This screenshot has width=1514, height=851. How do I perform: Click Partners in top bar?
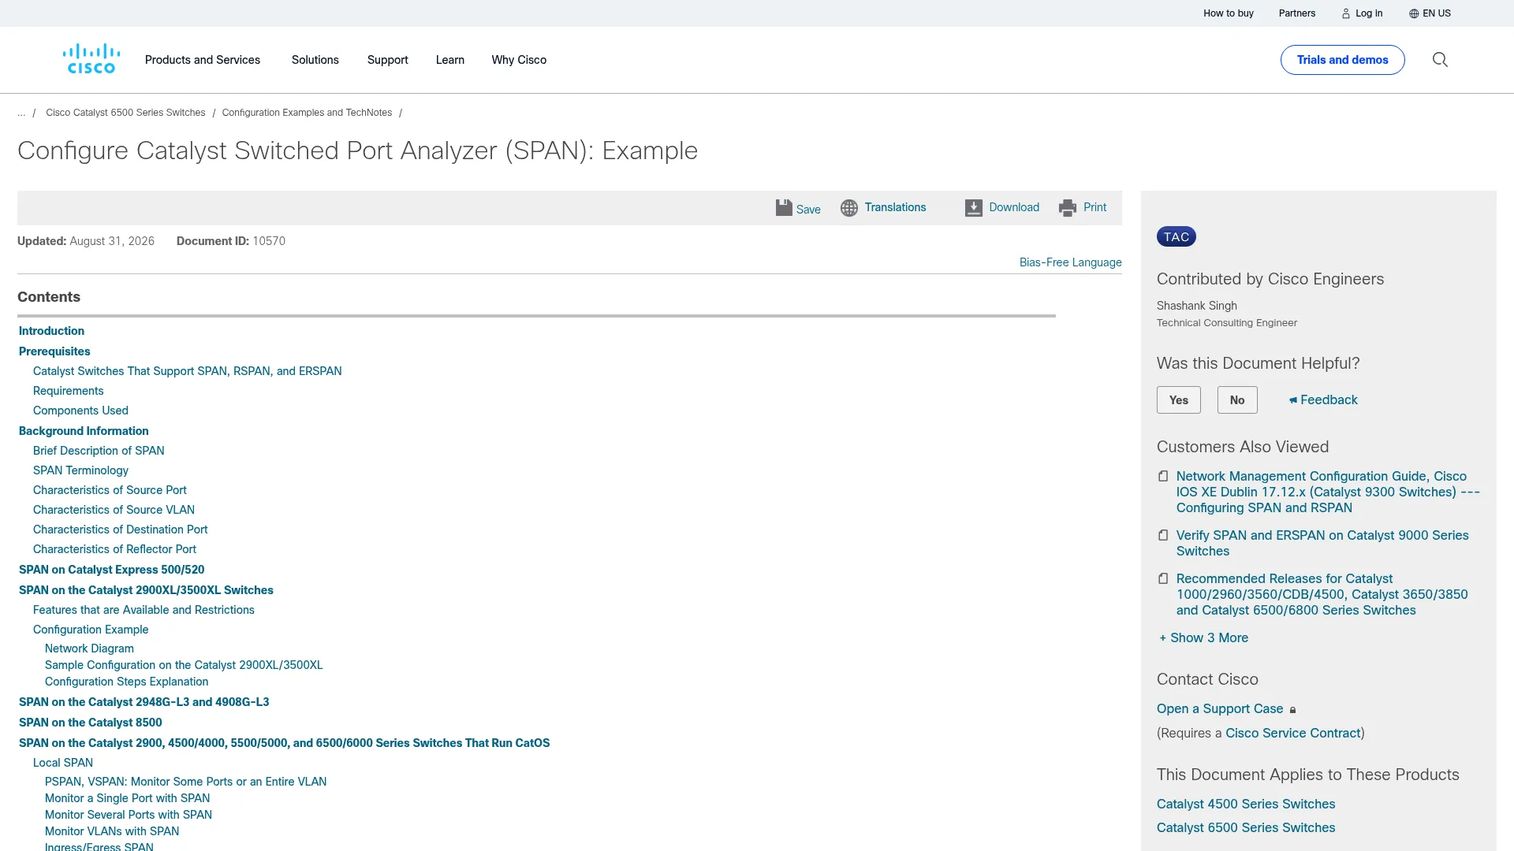click(1297, 14)
